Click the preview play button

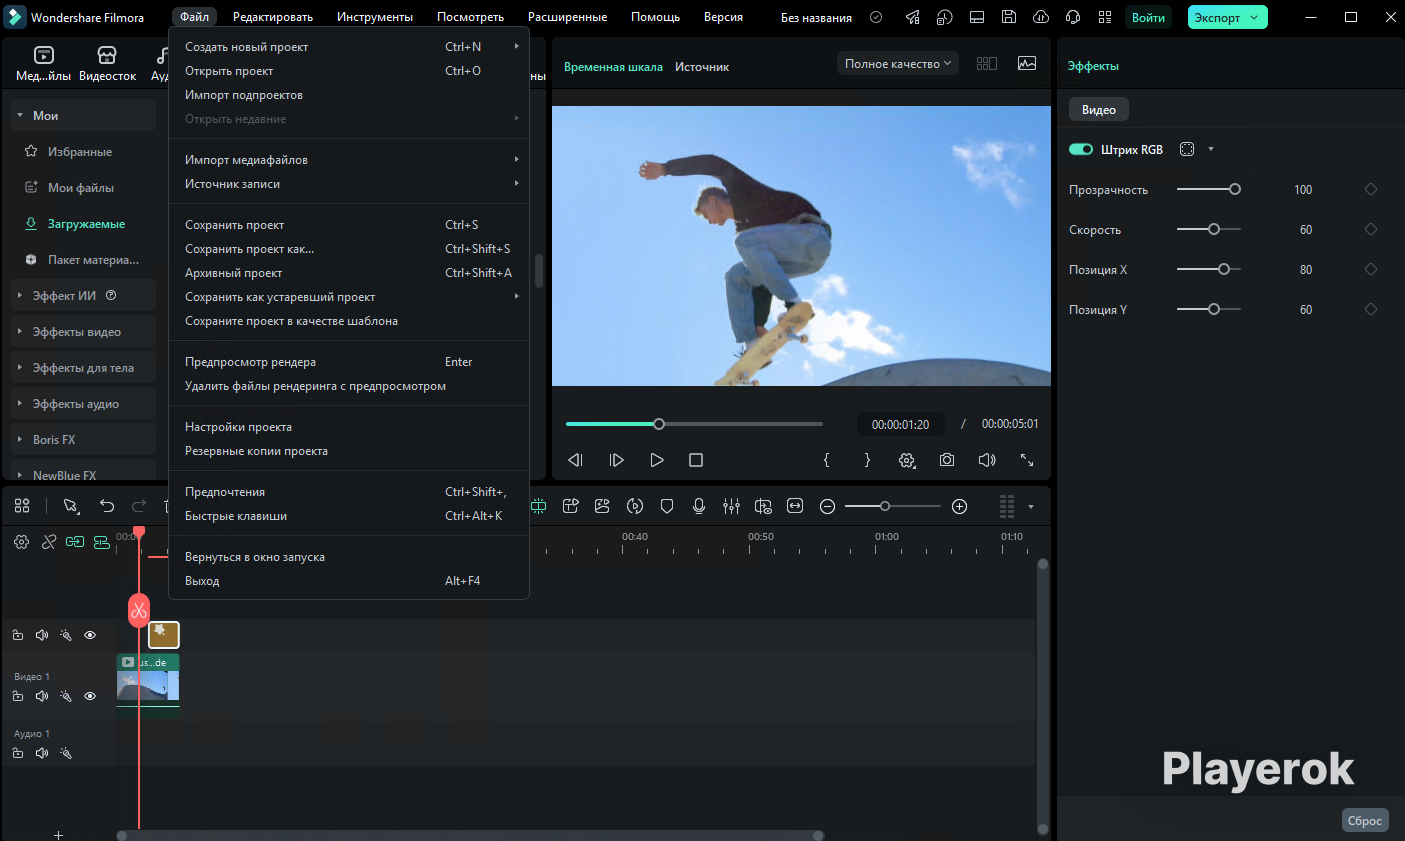click(x=657, y=460)
